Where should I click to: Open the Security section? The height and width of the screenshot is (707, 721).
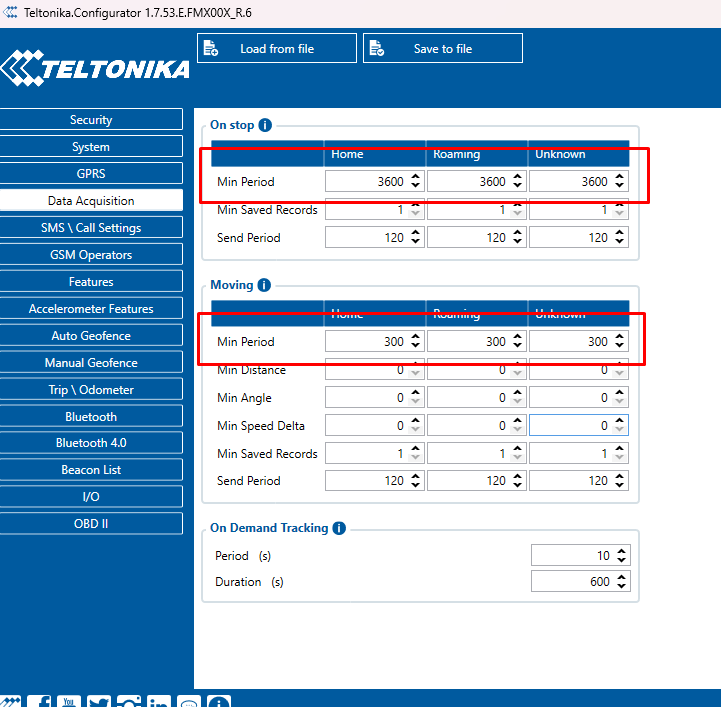[x=91, y=120]
